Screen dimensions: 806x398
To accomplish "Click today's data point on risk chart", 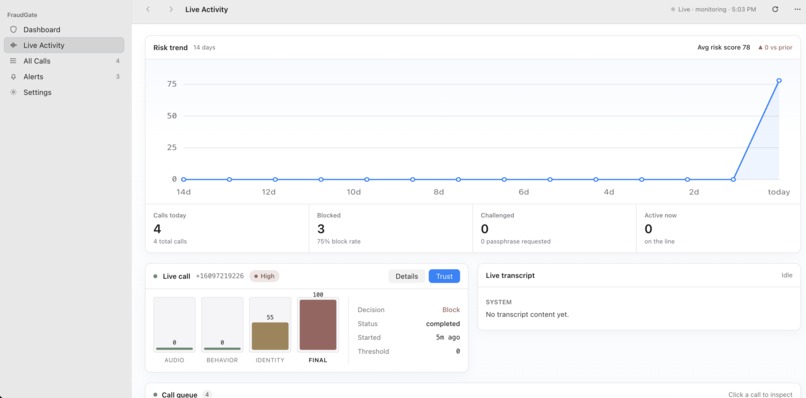I will (779, 81).
